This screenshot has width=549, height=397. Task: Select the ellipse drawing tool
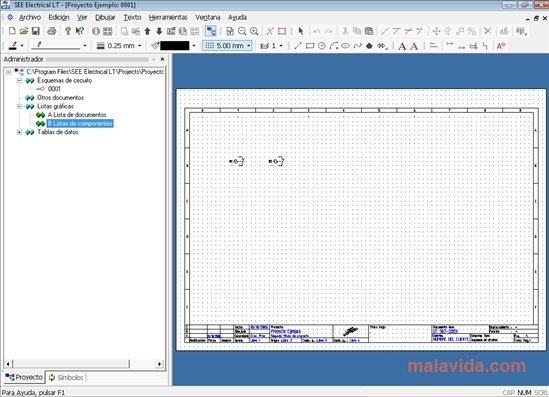pos(346,46)
